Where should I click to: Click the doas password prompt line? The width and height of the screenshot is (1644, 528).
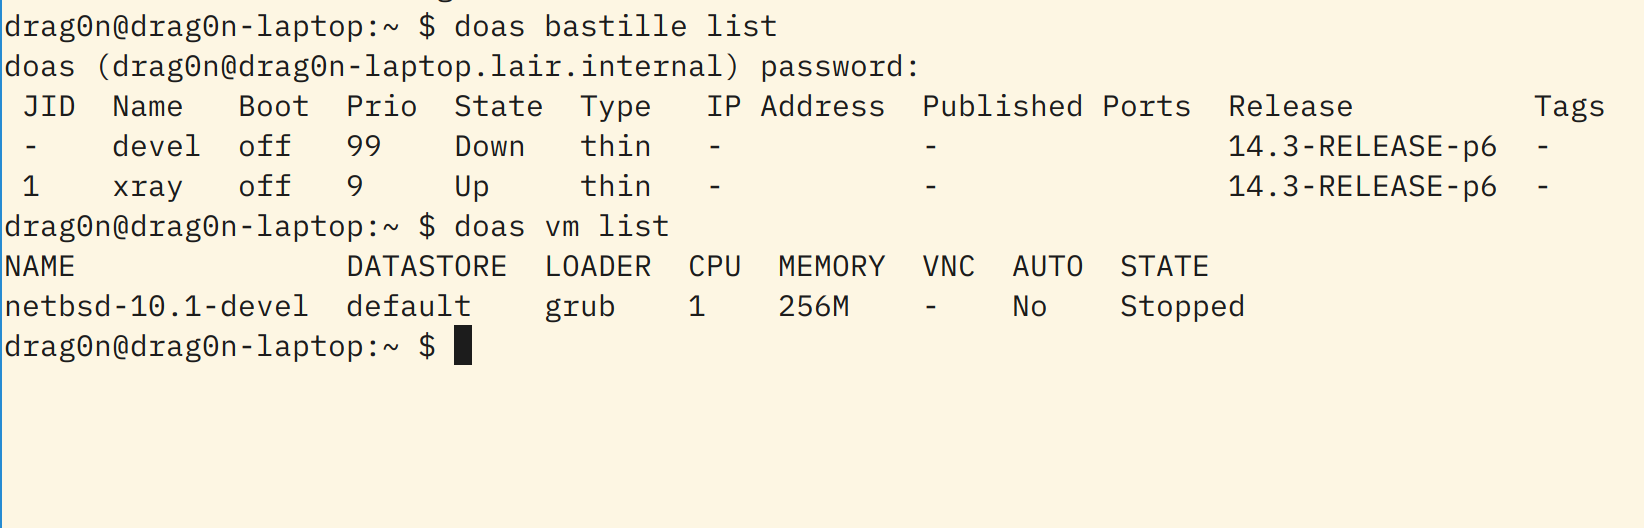coord(461,67)
